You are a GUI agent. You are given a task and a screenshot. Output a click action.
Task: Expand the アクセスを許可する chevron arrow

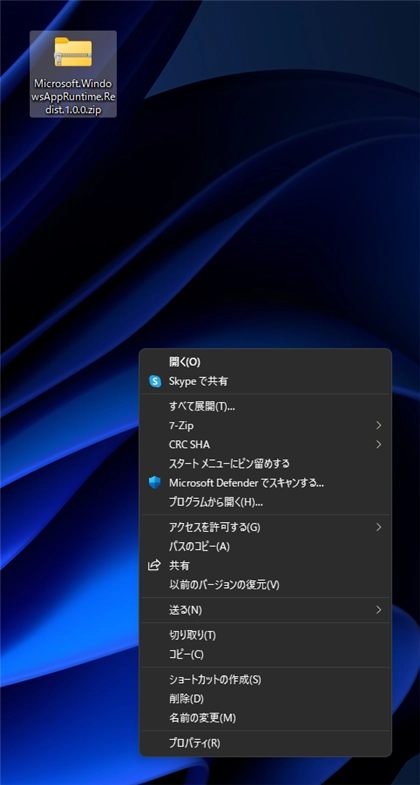click(378, 527)
